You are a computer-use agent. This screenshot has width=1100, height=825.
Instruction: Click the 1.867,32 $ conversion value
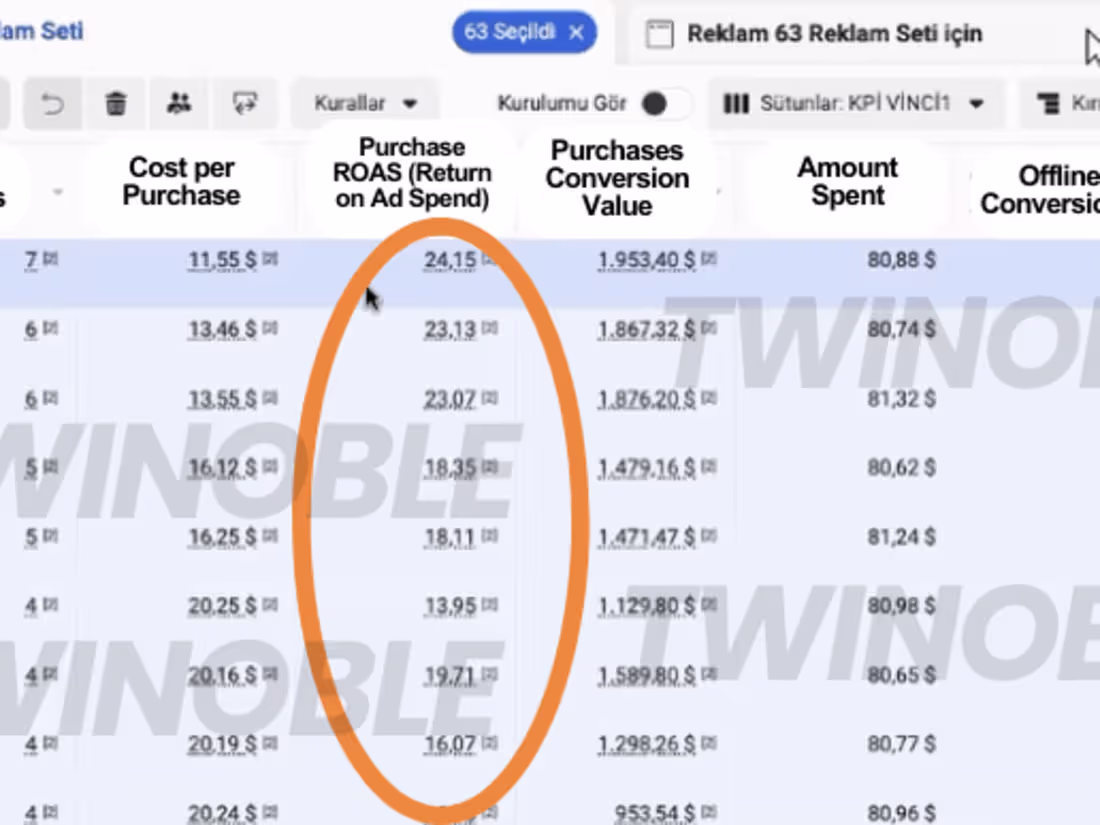[647, 329]
